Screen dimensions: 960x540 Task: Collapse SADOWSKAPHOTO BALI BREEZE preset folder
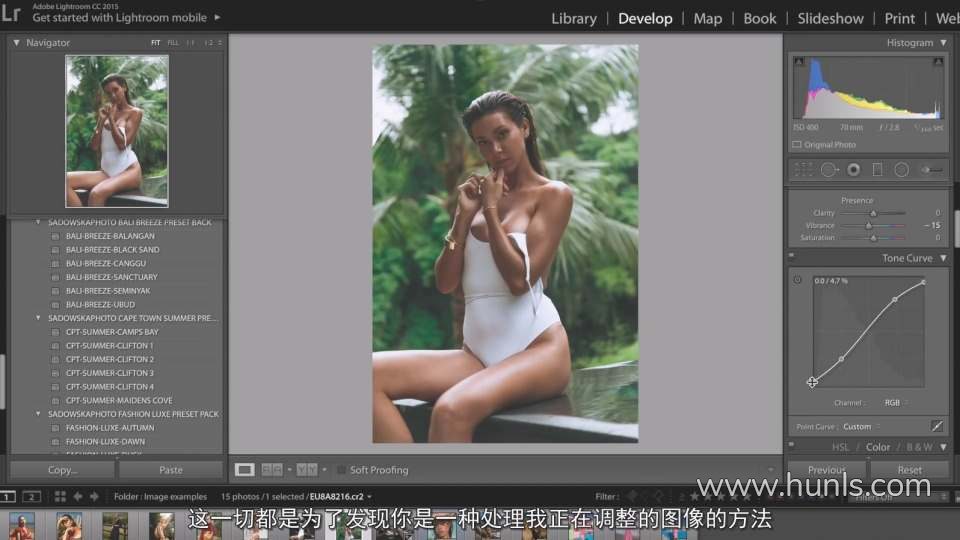[38, 222]
